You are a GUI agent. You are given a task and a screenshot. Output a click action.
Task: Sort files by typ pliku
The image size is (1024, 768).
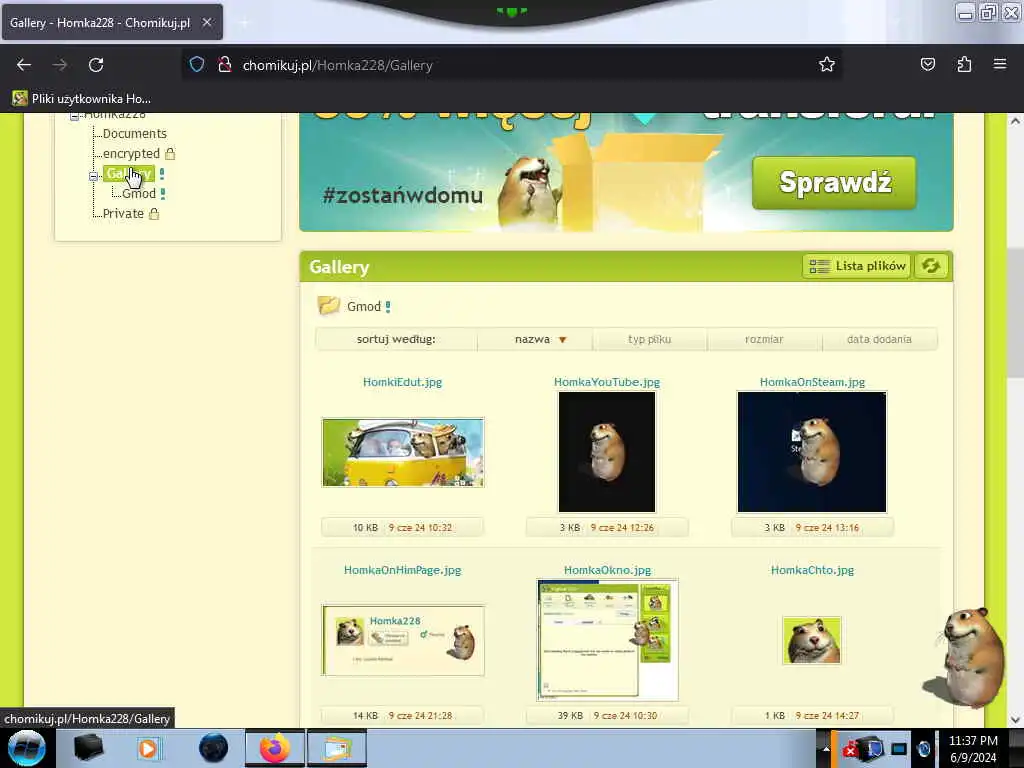coord(649,339)
